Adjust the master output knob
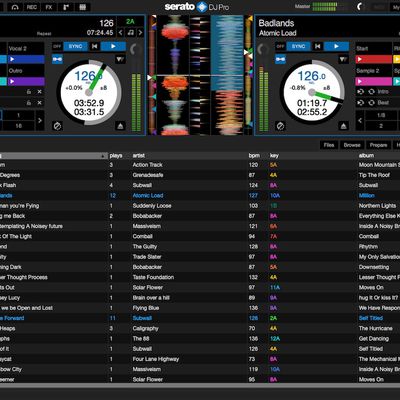Viewport: 400px width, 400px height. coord(359,6)
